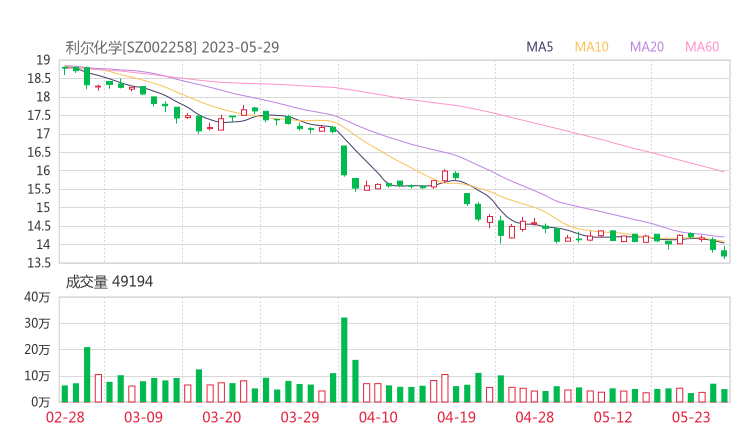Click the 15.5 price axis label
The width and height of the screenshot is (740, 440).
pyautogui.click(x=39, y=189)
